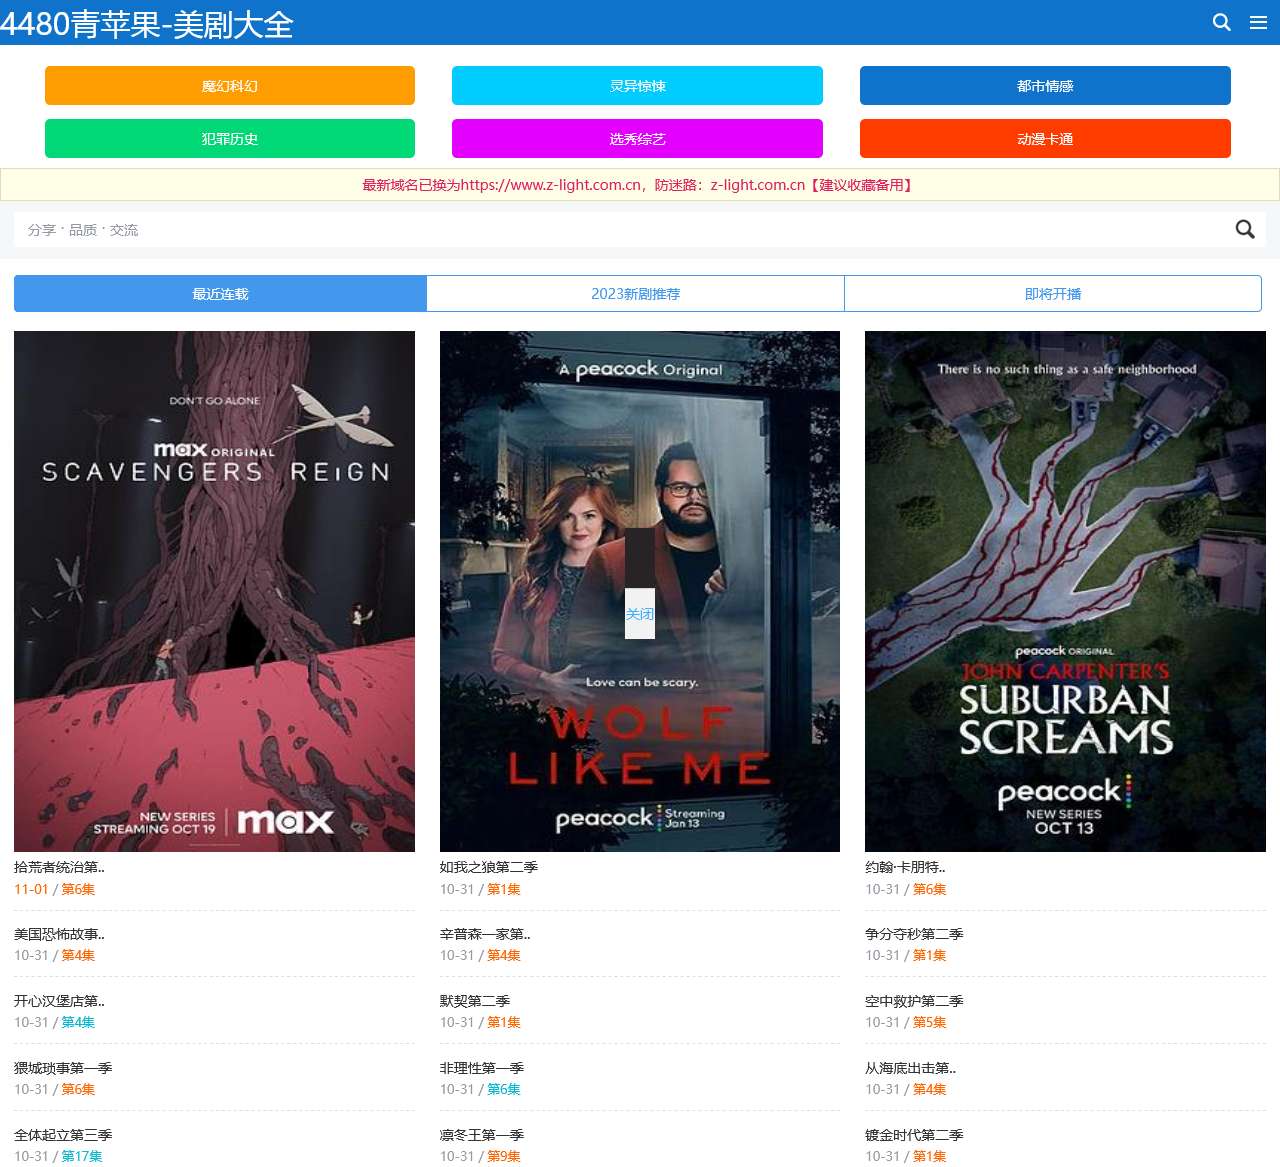Click 第4集 under 开心汉堡店
Screen dimensions: 1280x1167
point(78,1022)
